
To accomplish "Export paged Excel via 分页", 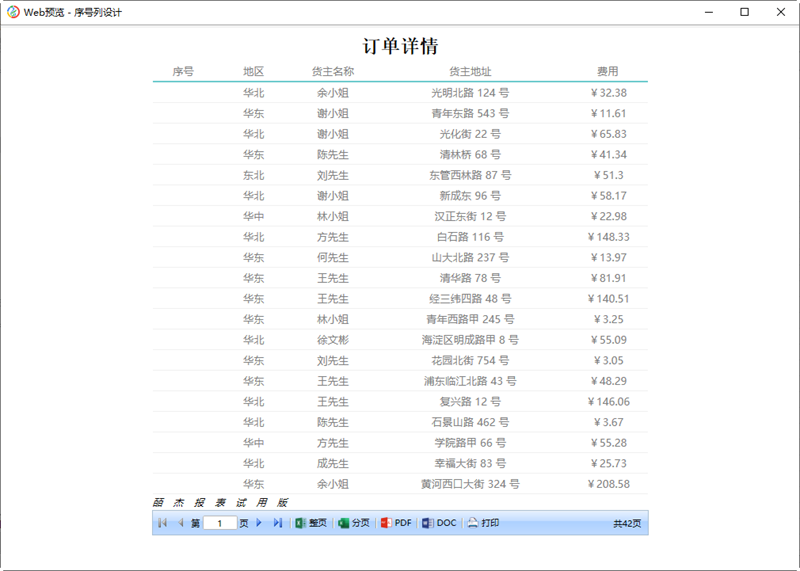I will coord(354,523).
